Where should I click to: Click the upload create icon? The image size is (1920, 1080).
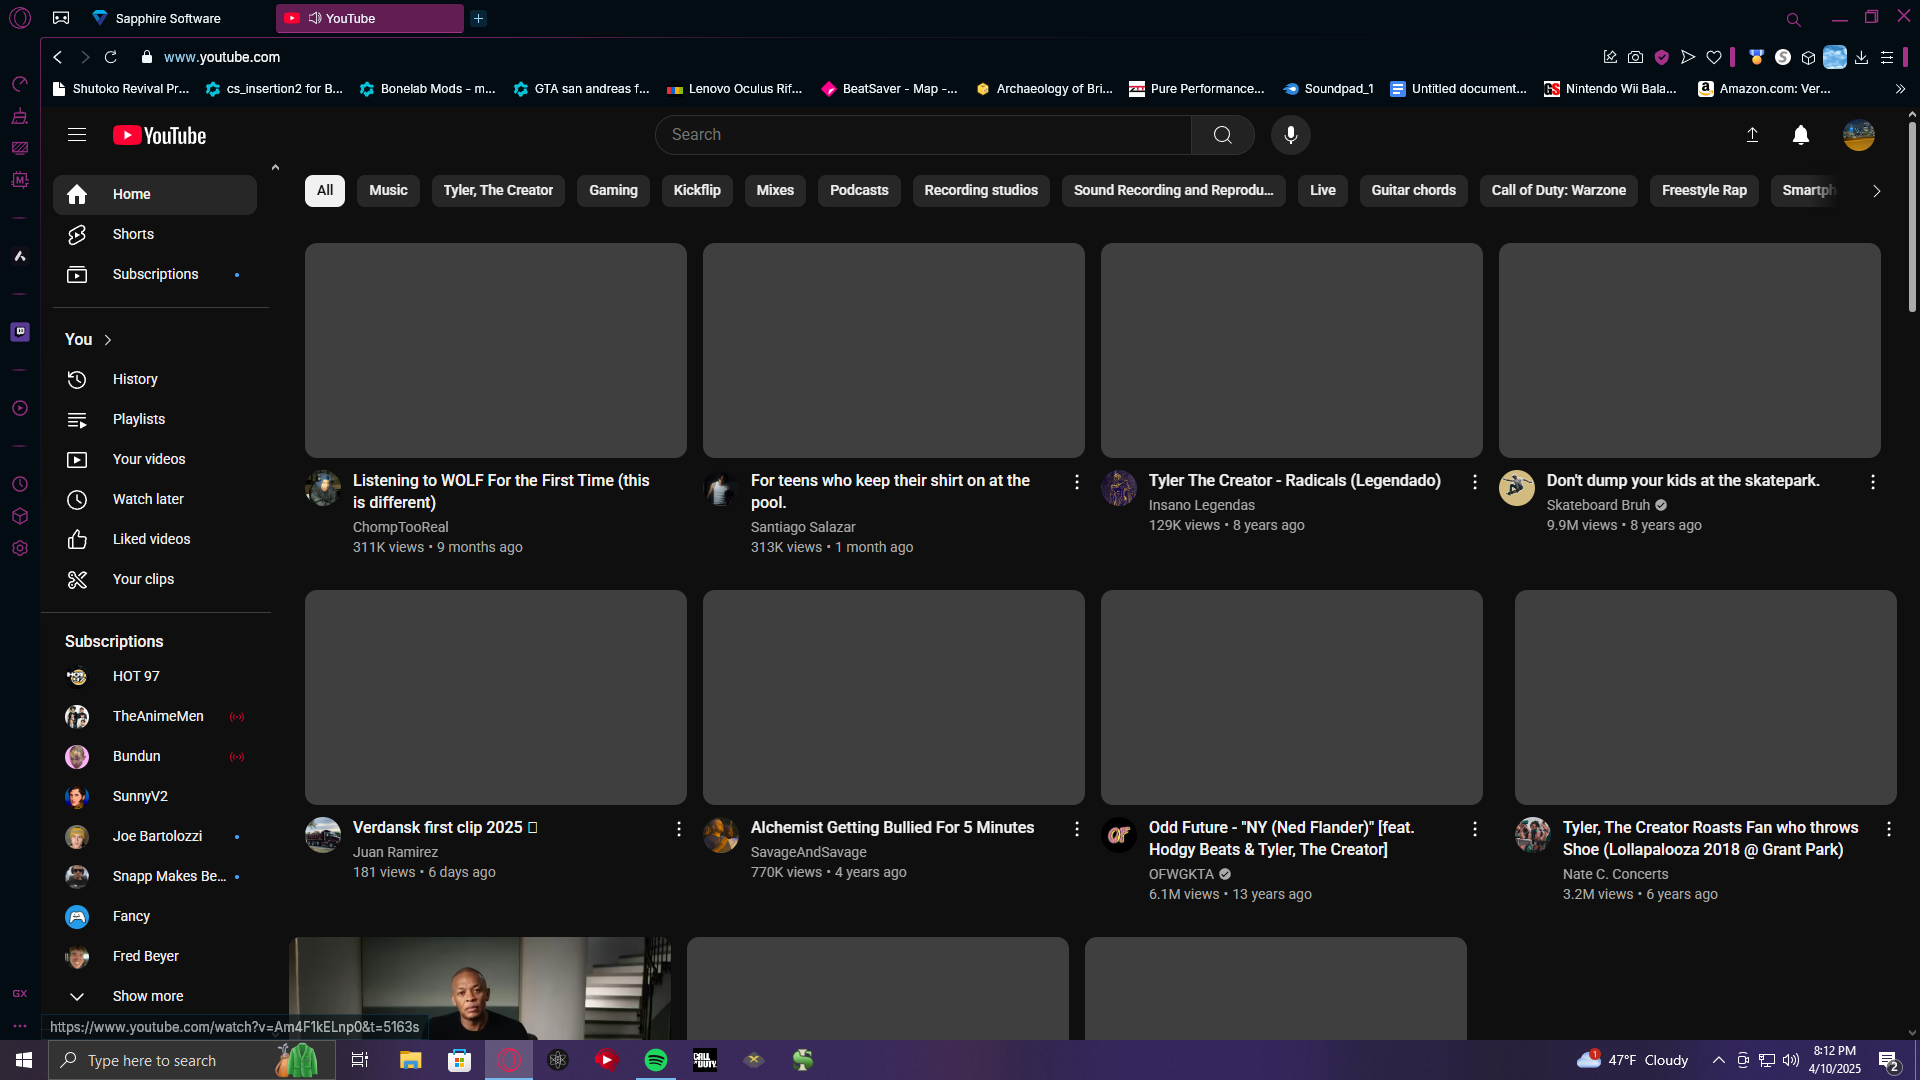tap(1752, 135)
